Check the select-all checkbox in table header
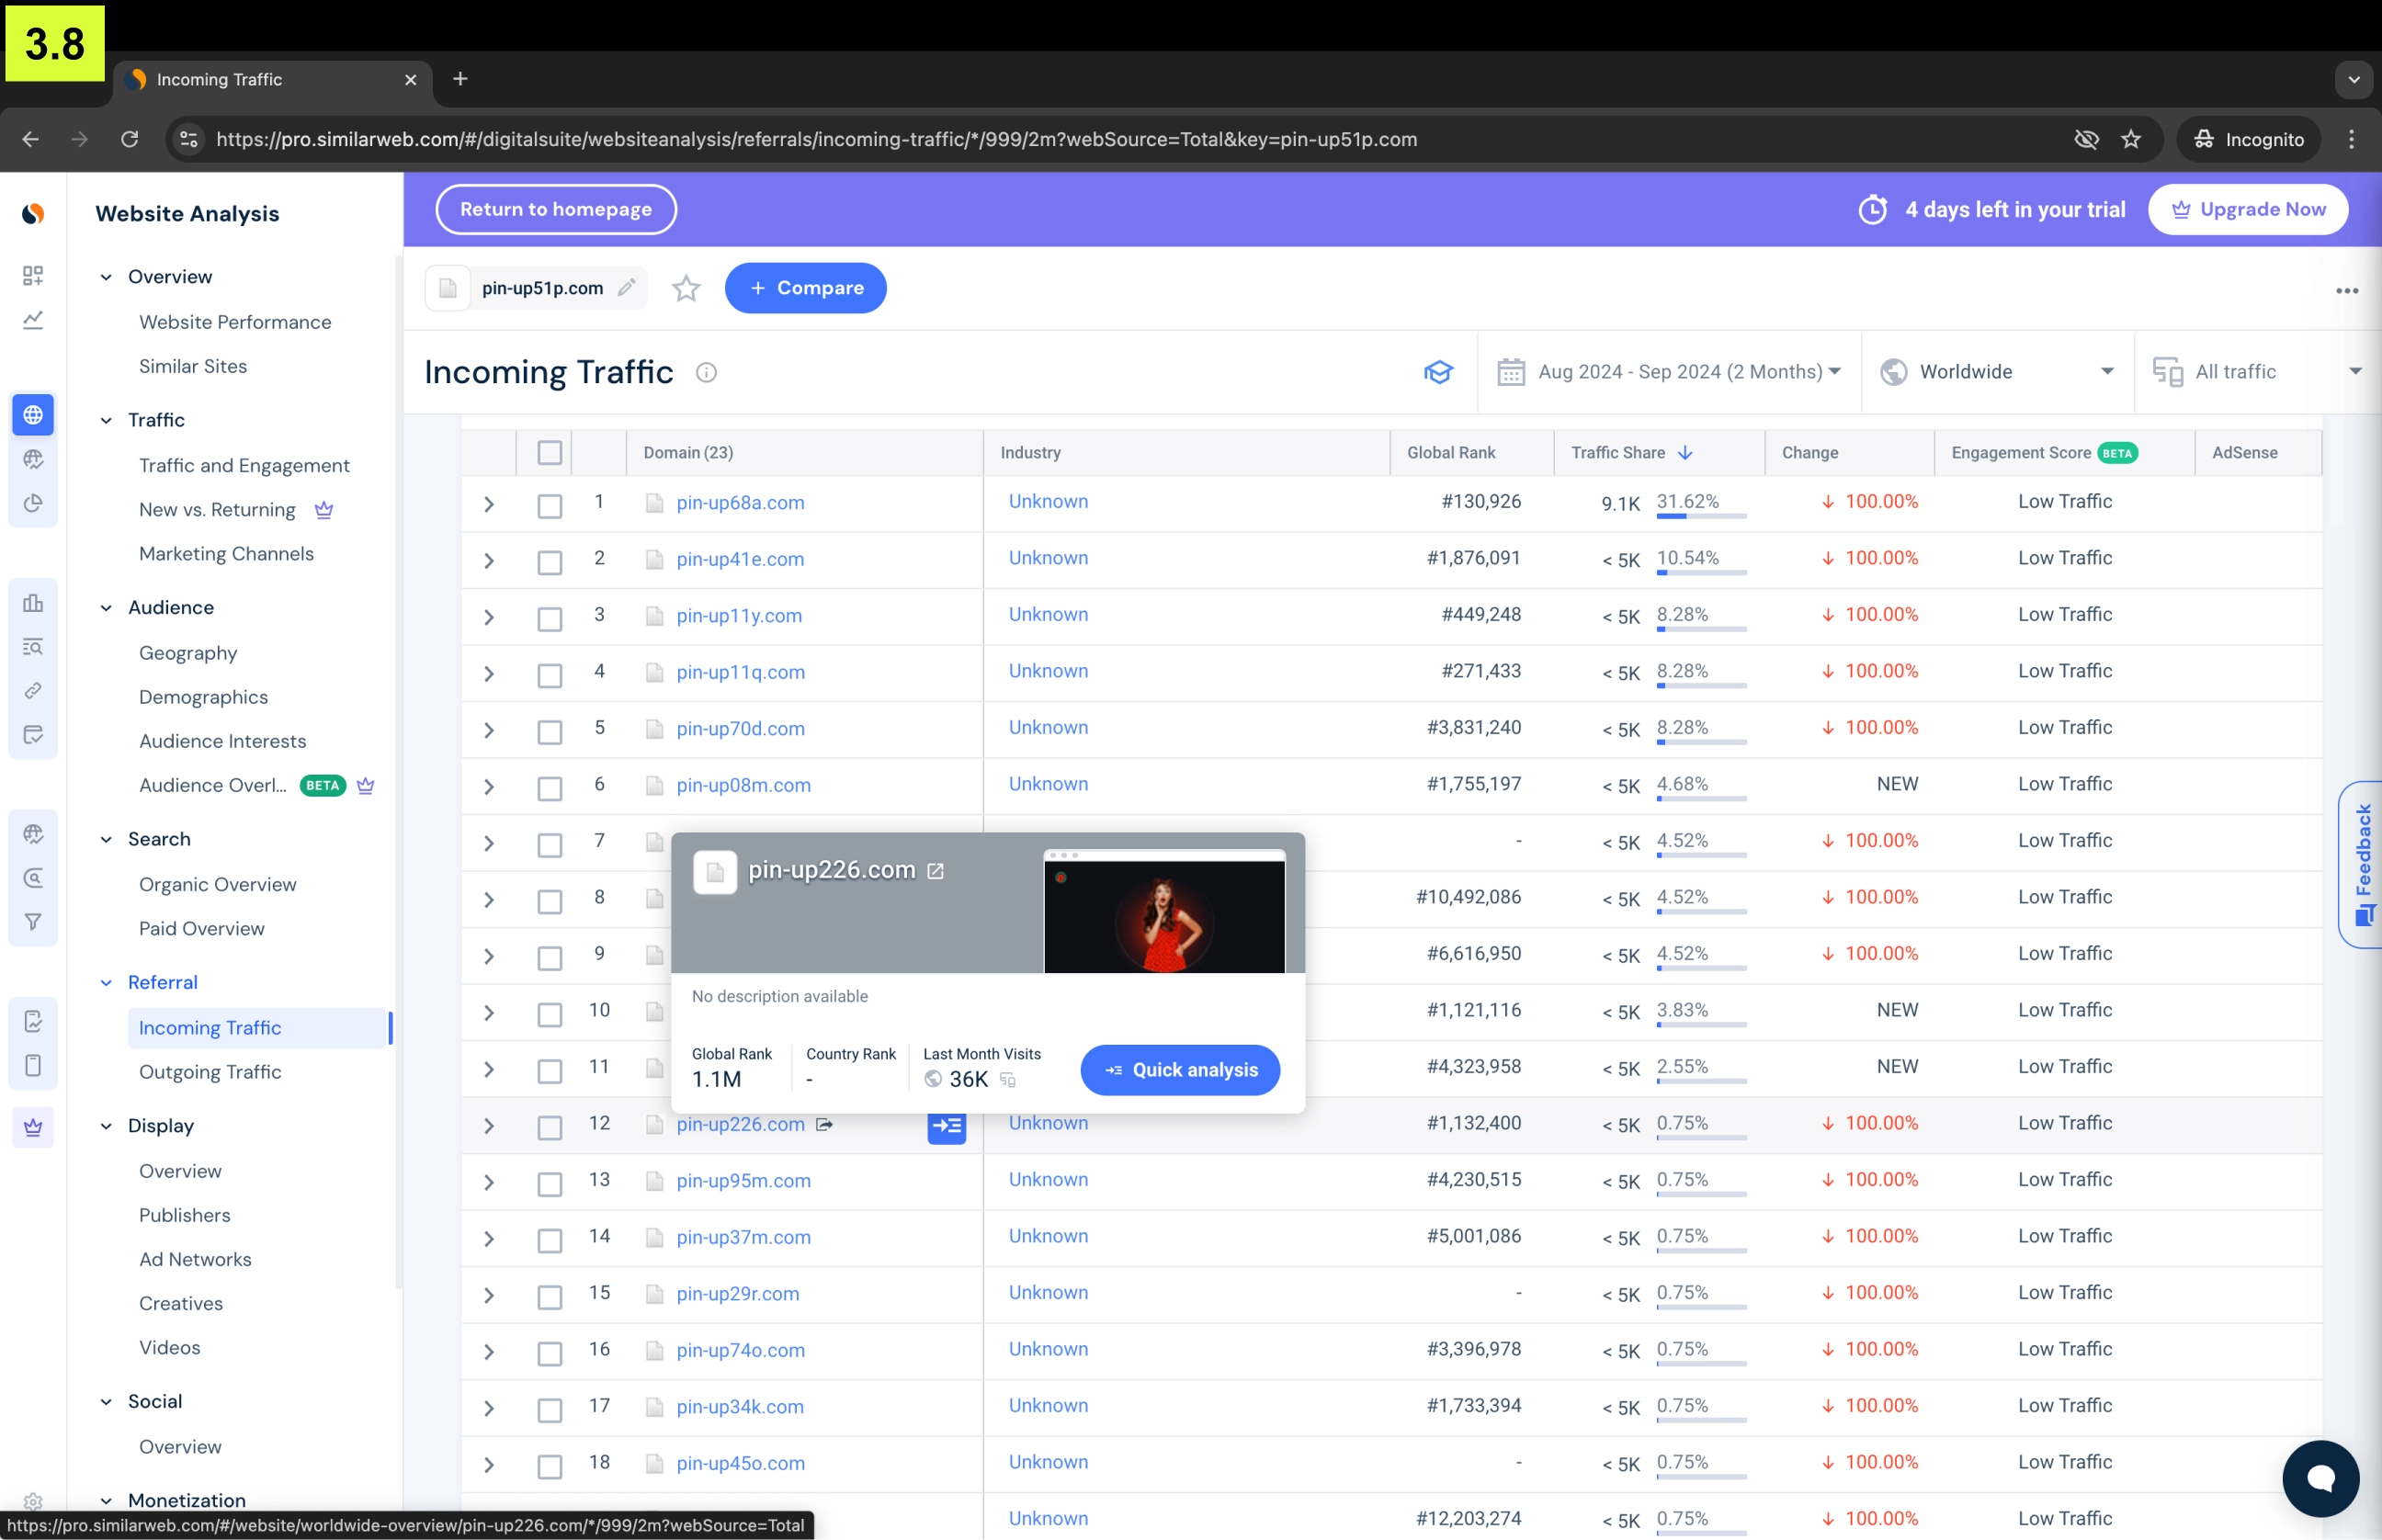2382x1540 pixels. click(x=549, y=453)
